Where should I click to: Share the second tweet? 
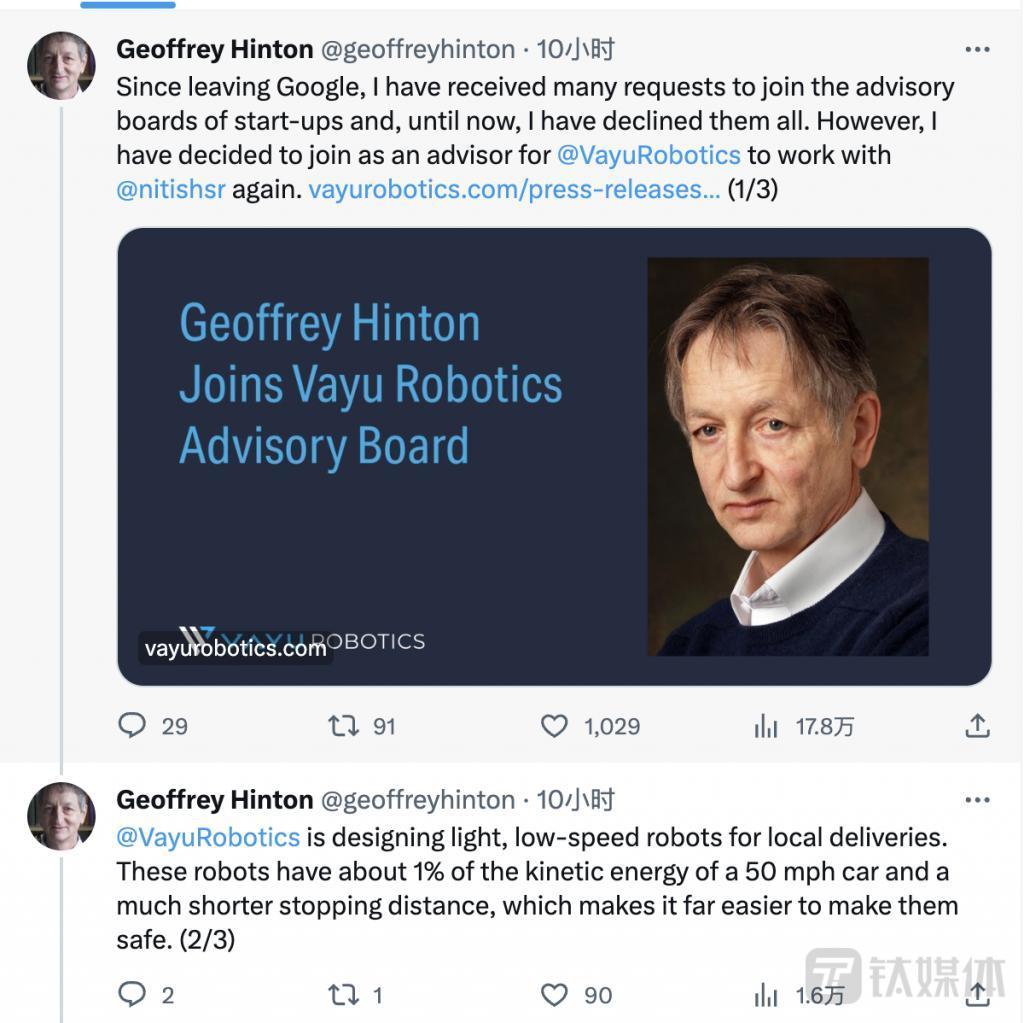pyautogui.click(x=978, y=995)
